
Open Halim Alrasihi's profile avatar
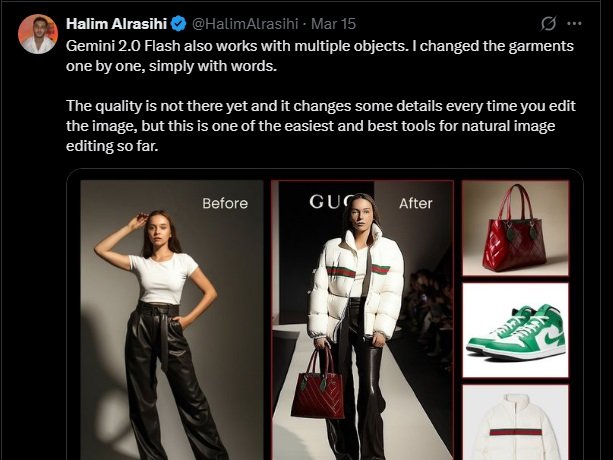click(38, 34)
